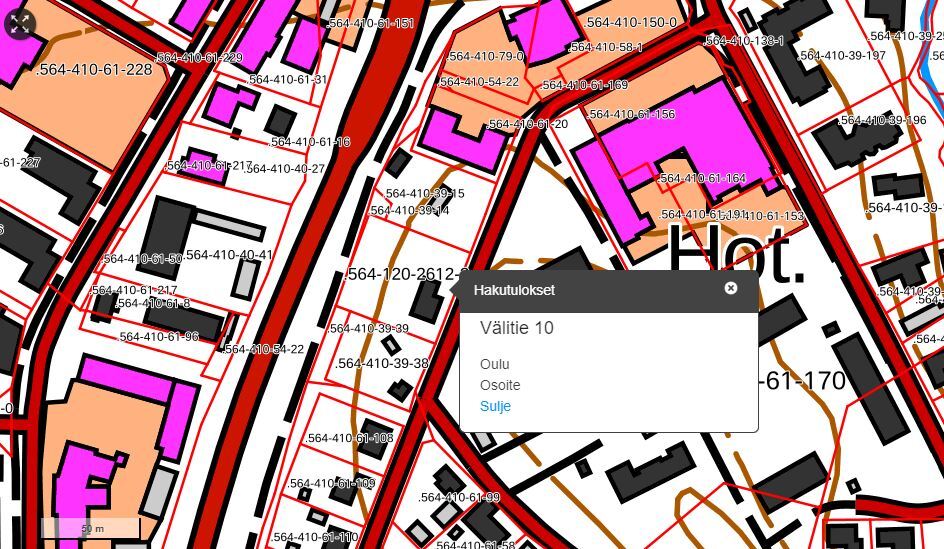The image size is (944, 549).
Task: Select parcel label 564-410-61-108
Action: [x=350, y=438]
